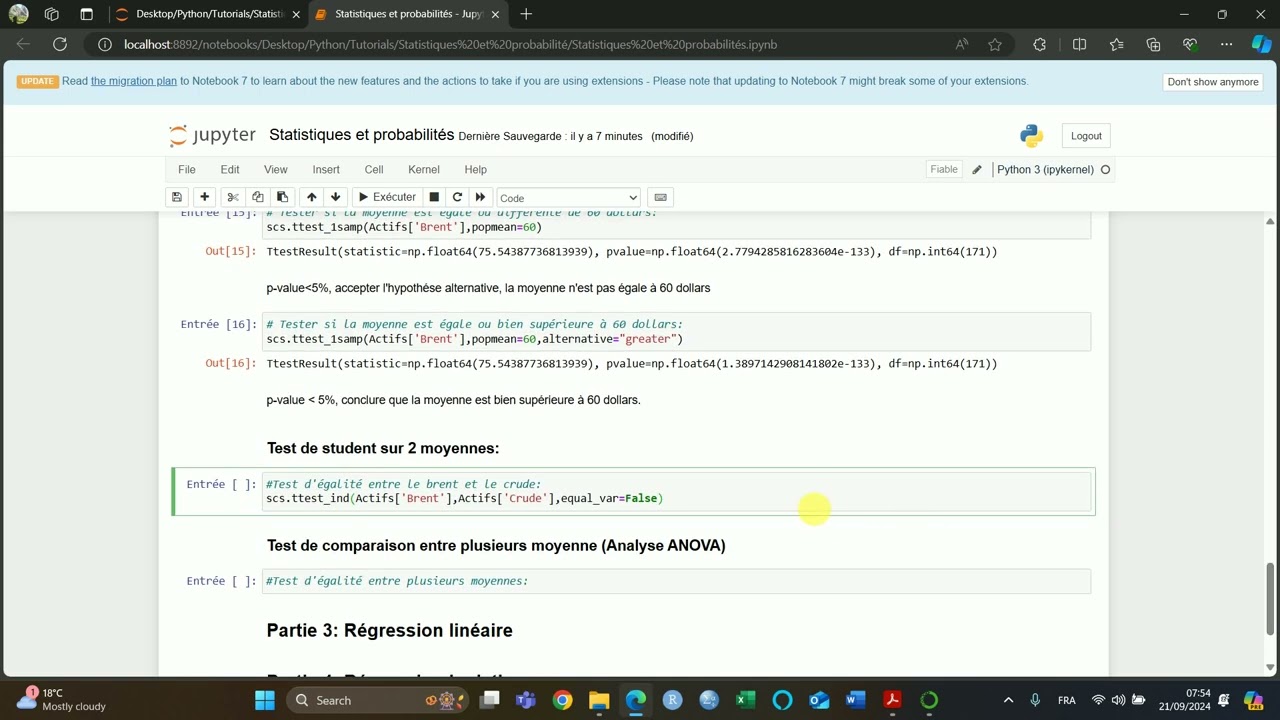This screenshot has height=720, width=1280.
Task: Open the Copilot sidebar icon in Edge
Action: (x=1262, y=44)
